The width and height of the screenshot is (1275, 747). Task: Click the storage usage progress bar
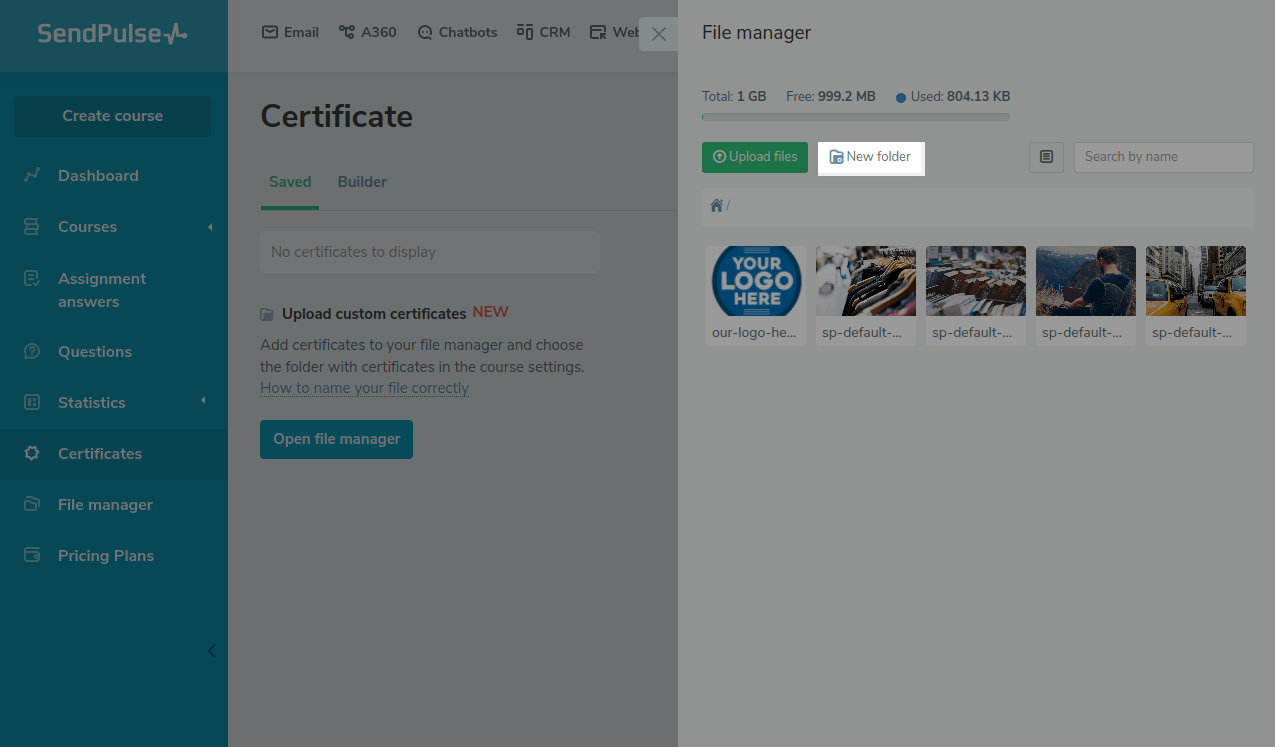pyautogui.click(x=856, y=117)
